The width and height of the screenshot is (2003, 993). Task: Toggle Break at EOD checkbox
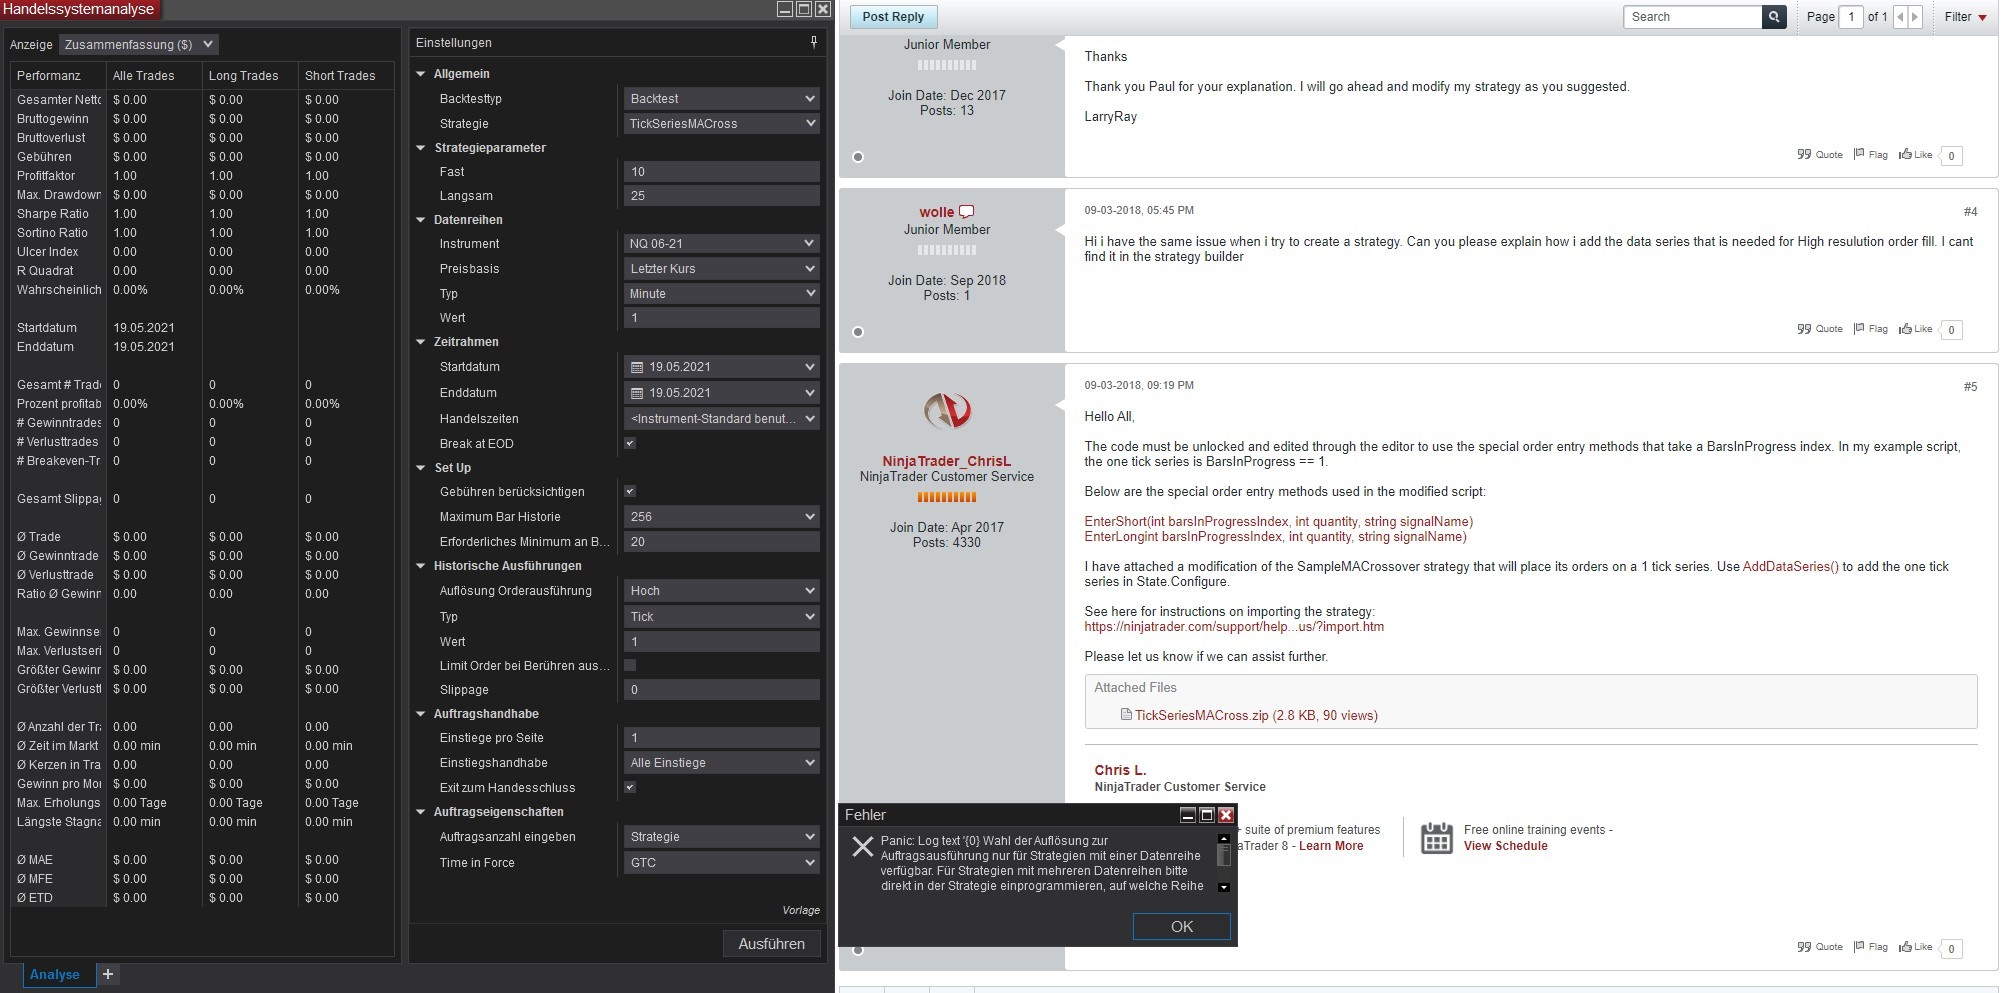coord(630,443)
